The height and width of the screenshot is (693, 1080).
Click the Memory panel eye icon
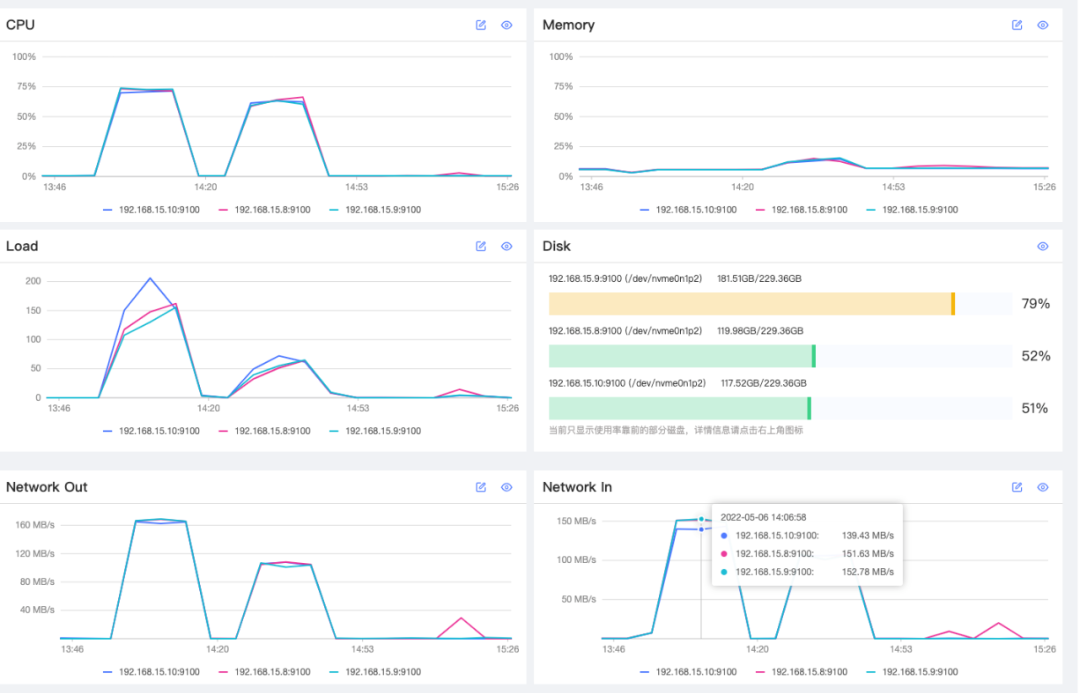1043,25
